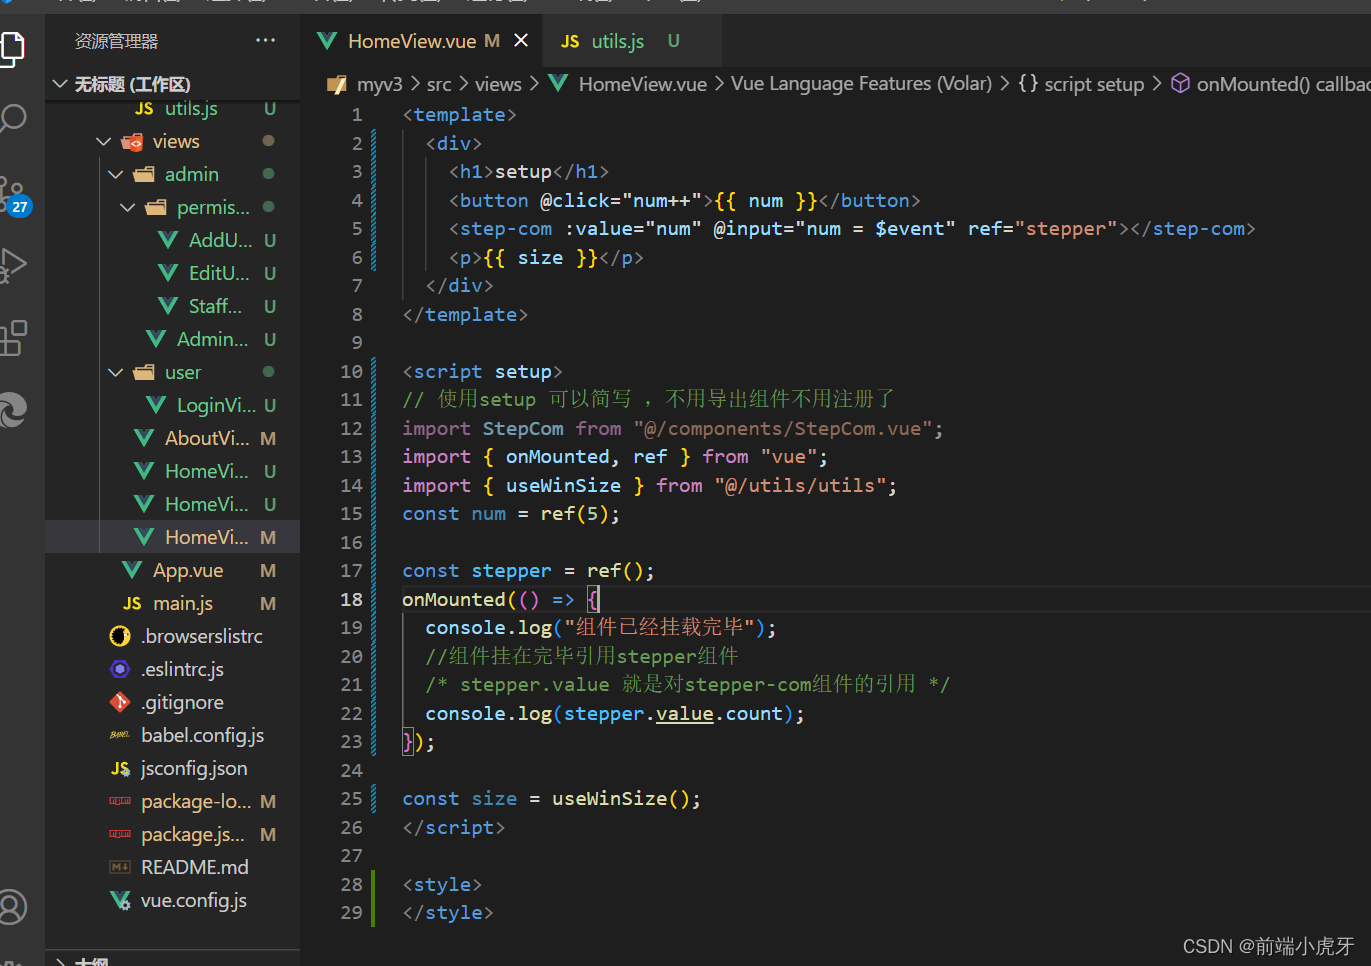Collapse the views folder

[172, 141]
